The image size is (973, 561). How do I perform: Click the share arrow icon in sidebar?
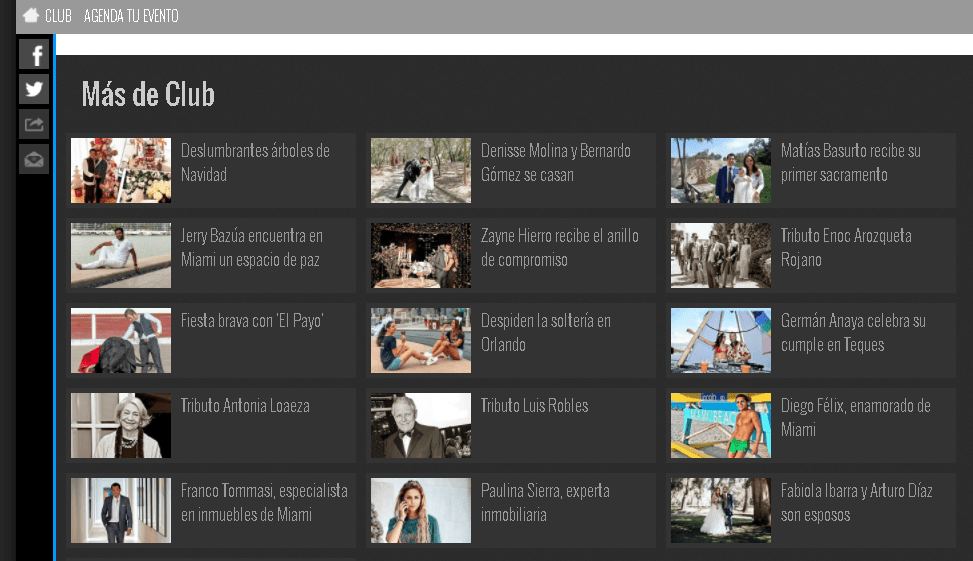click(x=34, y=124)
